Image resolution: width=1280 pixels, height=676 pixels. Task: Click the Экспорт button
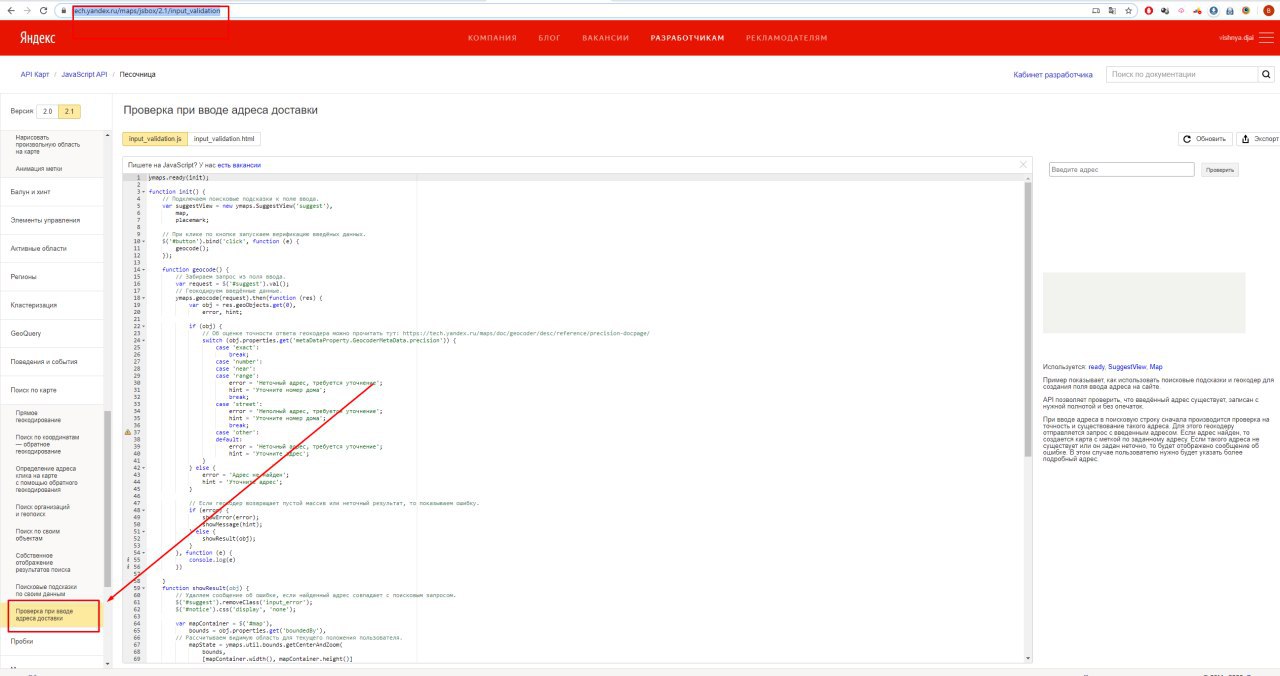pyautogui.click(x=1260, y=139)
